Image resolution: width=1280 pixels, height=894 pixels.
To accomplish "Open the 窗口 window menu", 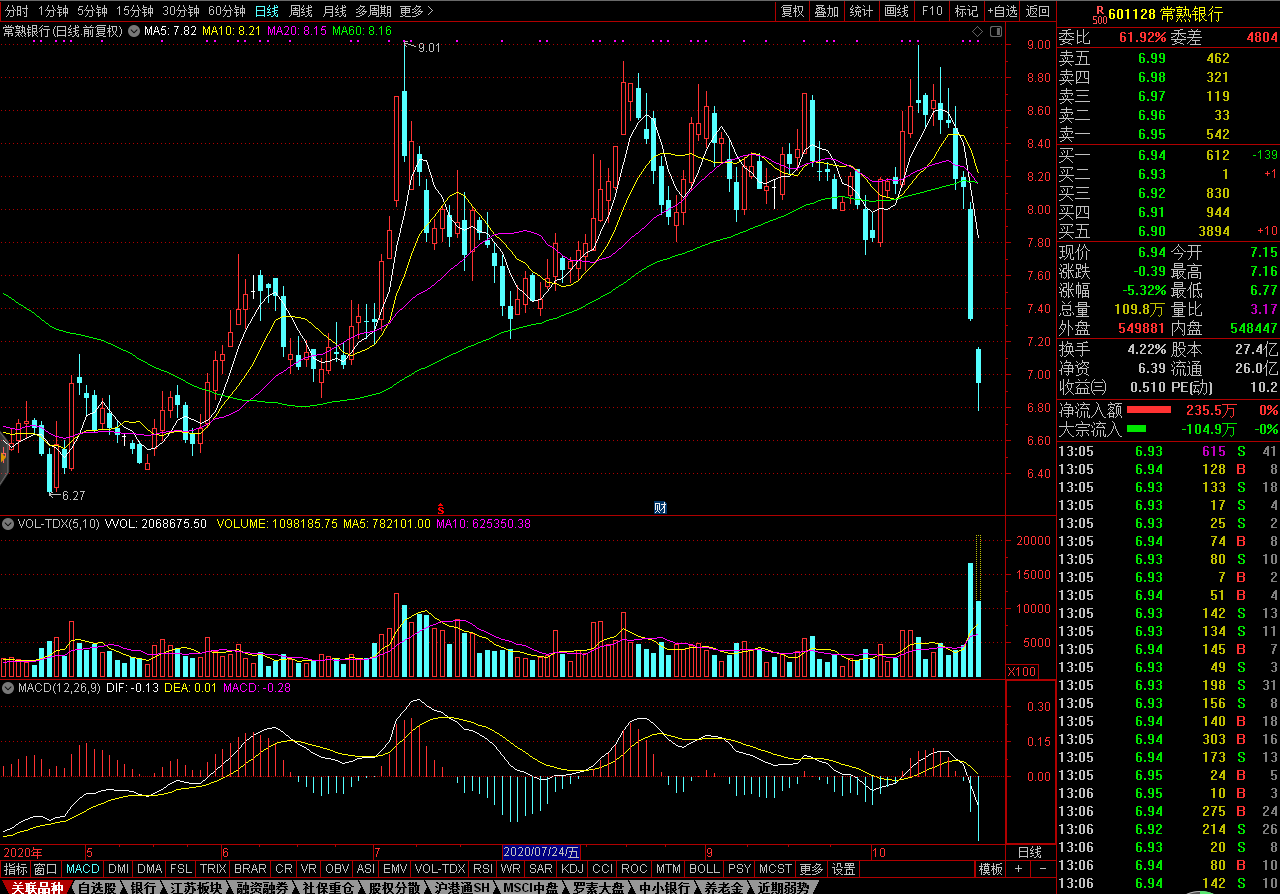I will click(46, 869).
